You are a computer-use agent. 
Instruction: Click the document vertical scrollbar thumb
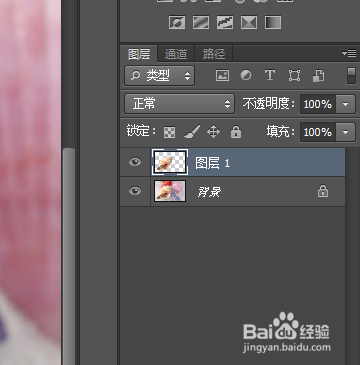coord(69,256)
